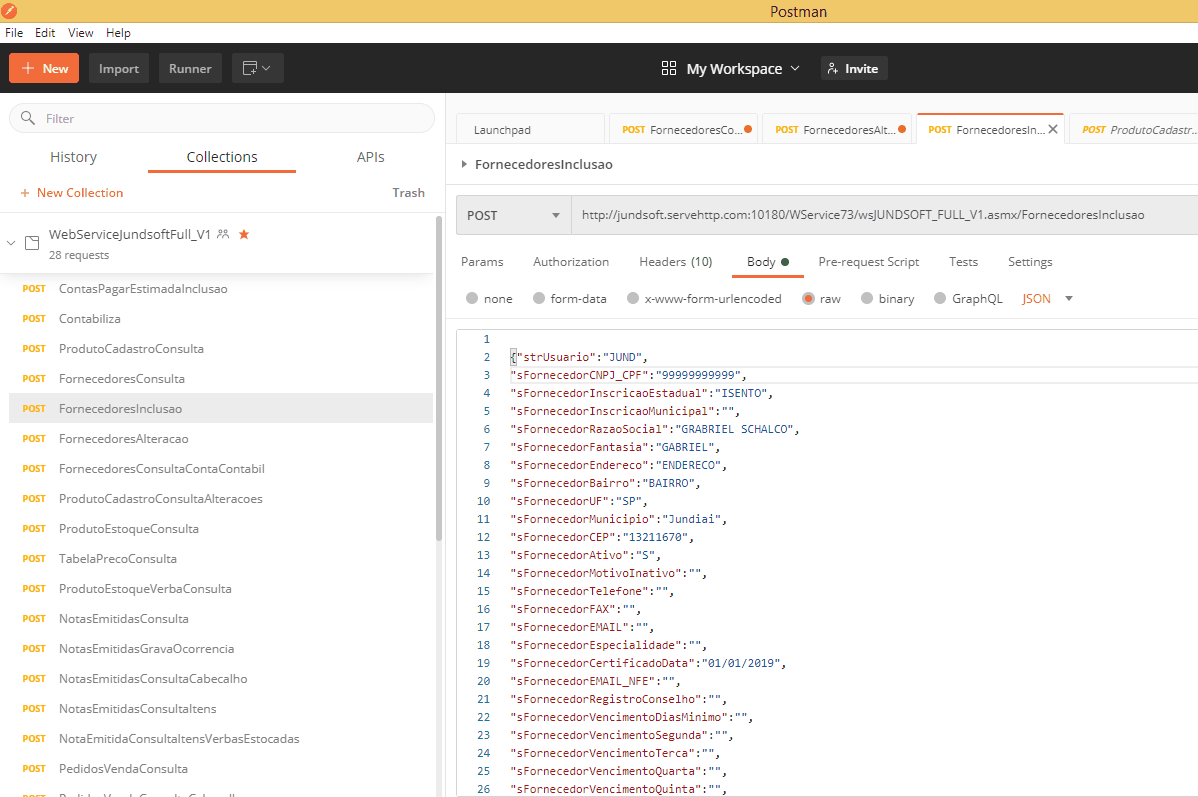Screen dimensions: 1198x797
Task: Select the form-data body type
Action: tap(540, 298)
